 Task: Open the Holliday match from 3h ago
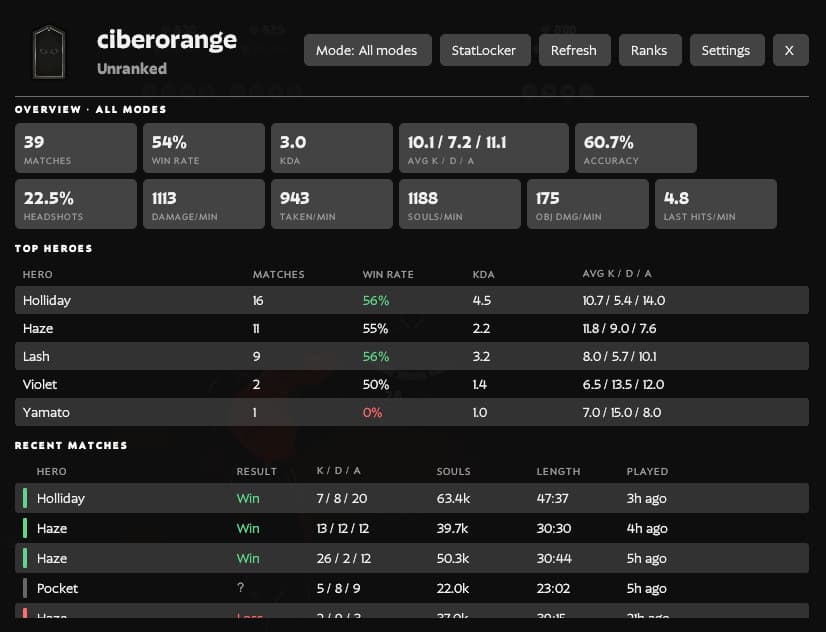[412, 498]
